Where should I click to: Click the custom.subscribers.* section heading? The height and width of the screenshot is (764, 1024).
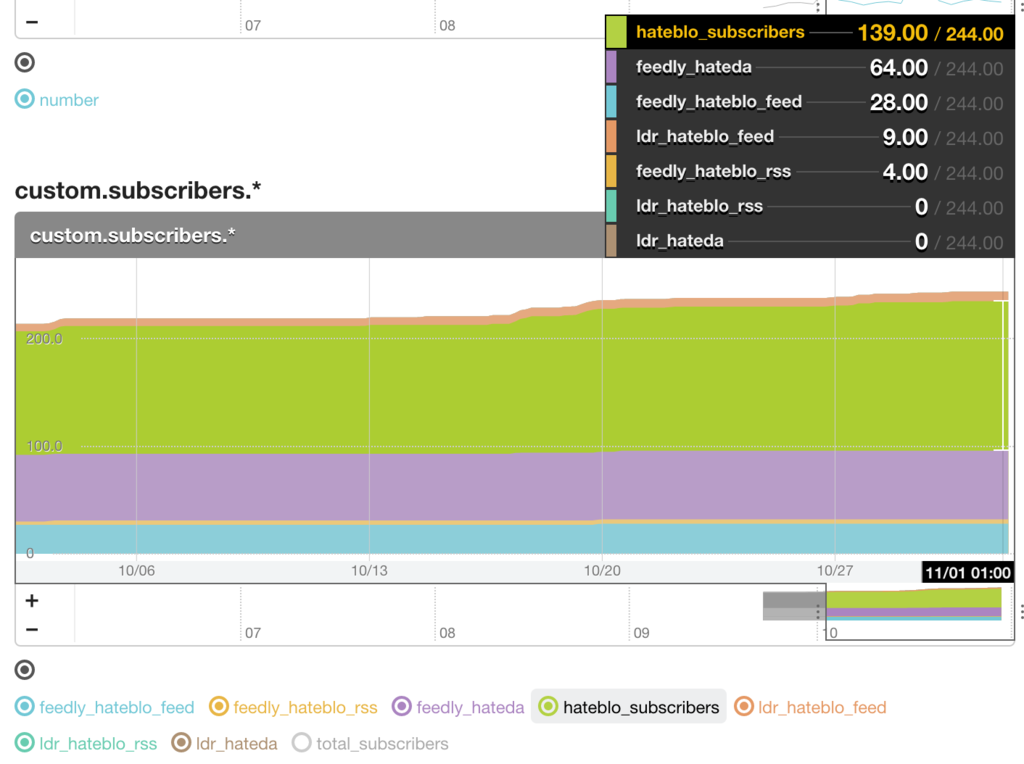pyautogui.click(x=138, y=191)
